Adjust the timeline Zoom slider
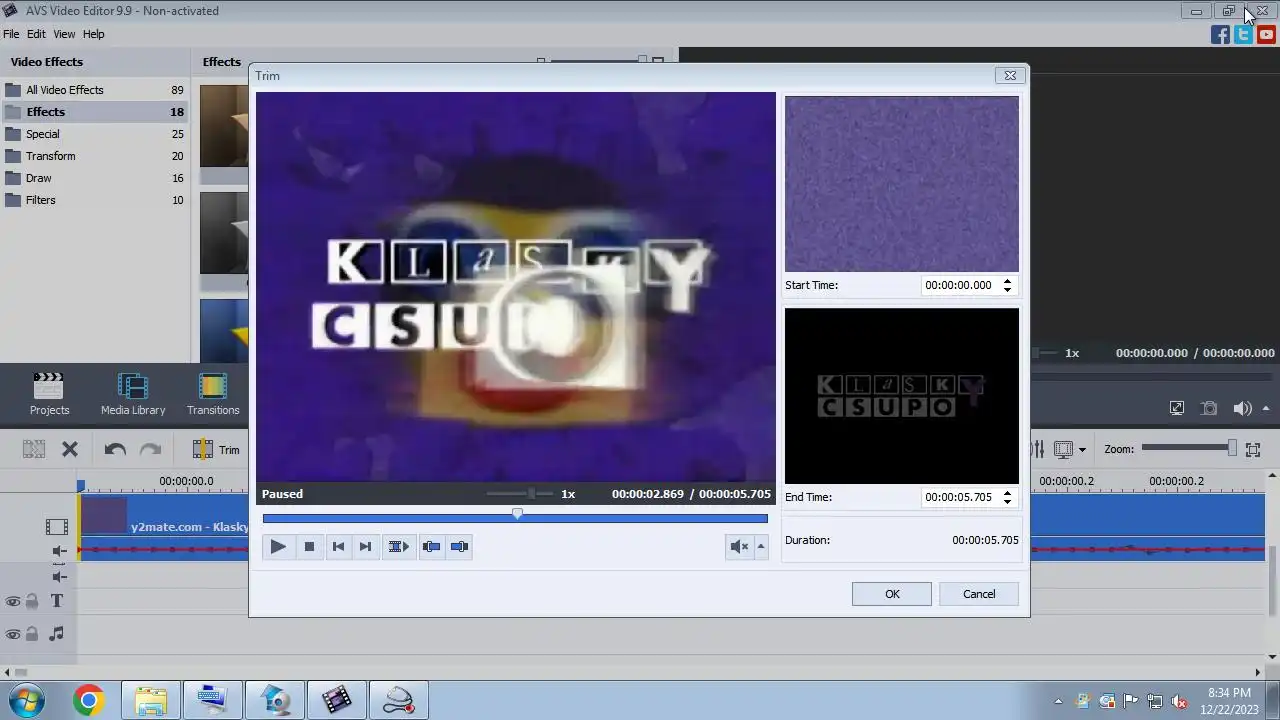Screen dimensions: 1280x720 click(x=1189, y=449)
